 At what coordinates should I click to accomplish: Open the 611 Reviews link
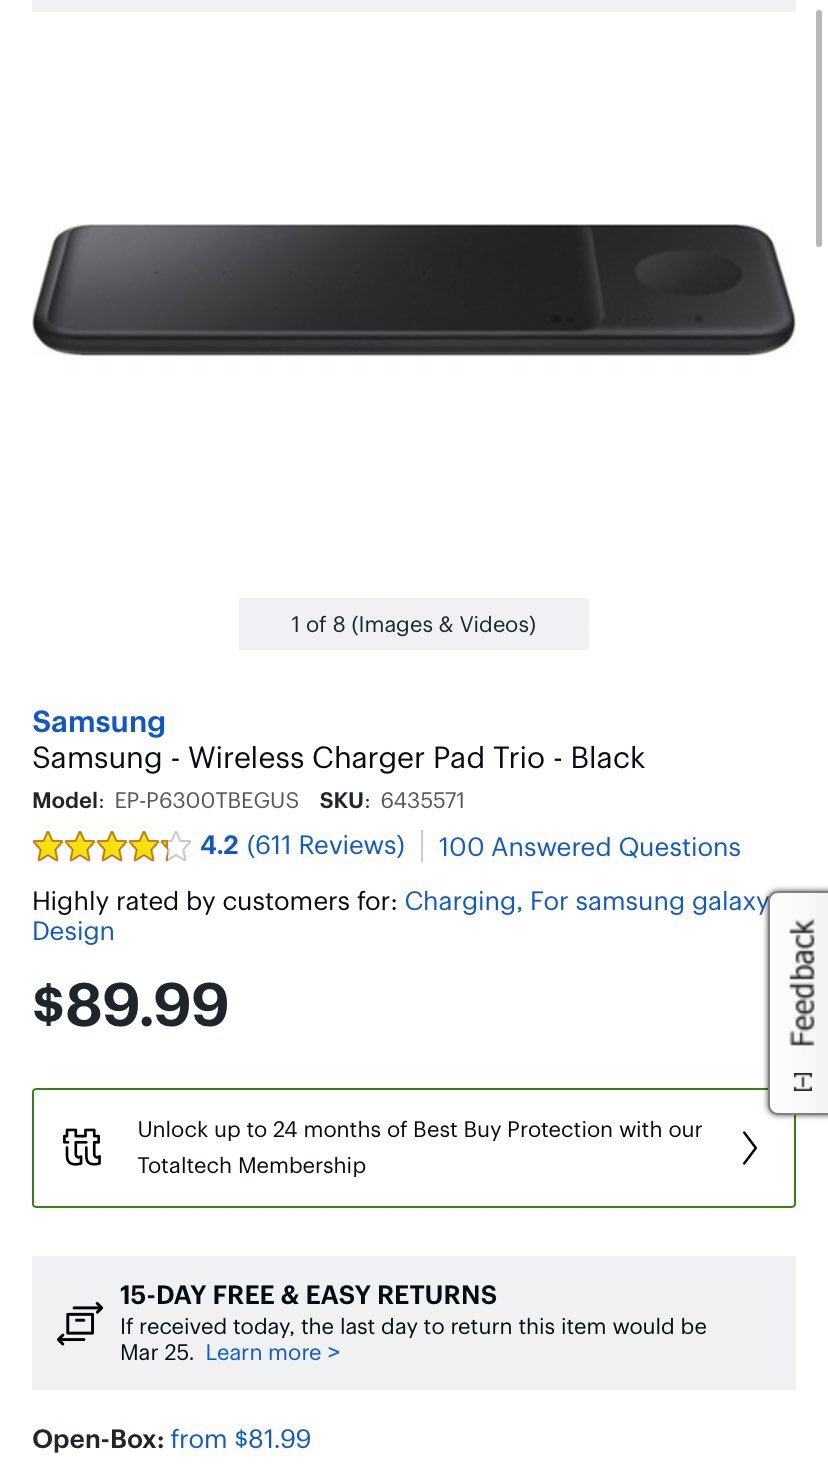pyautogui.click(x=326, y=846)
